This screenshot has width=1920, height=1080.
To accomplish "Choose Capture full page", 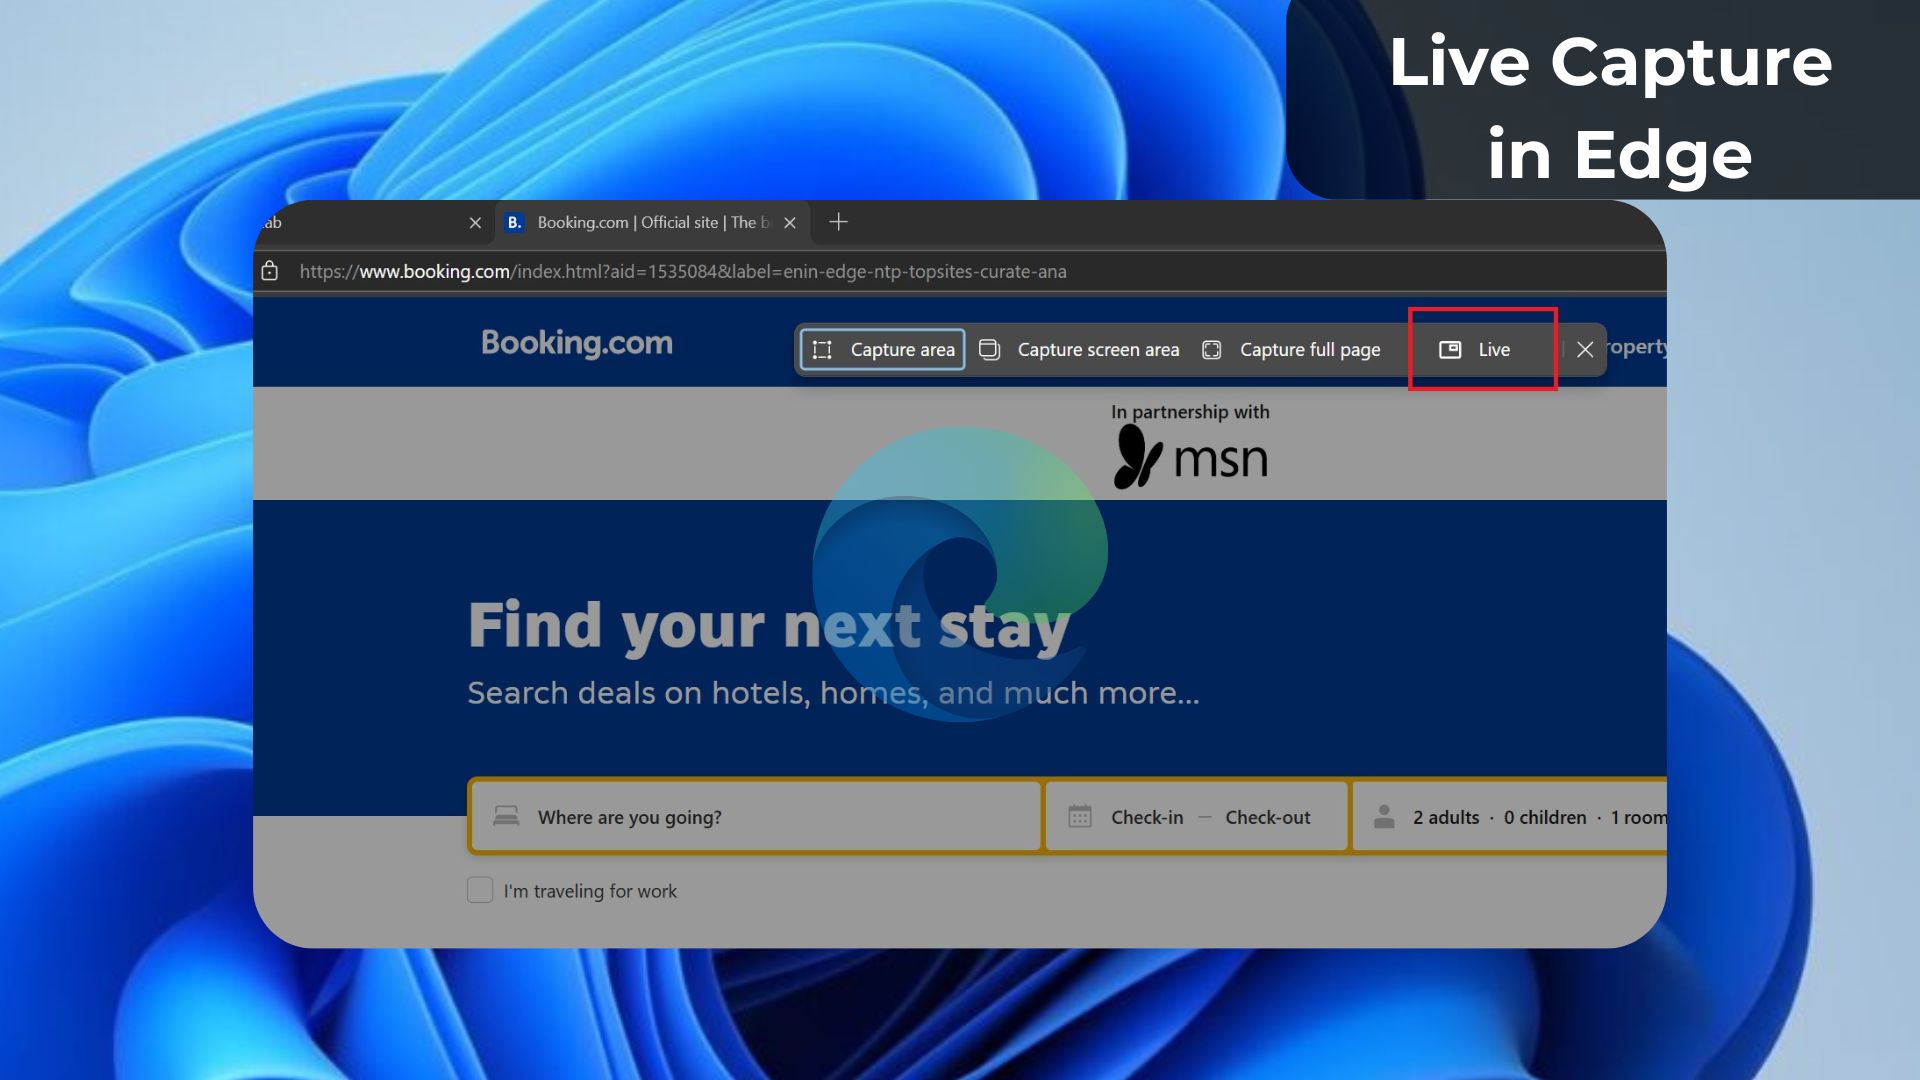I will coord(1291,350).
